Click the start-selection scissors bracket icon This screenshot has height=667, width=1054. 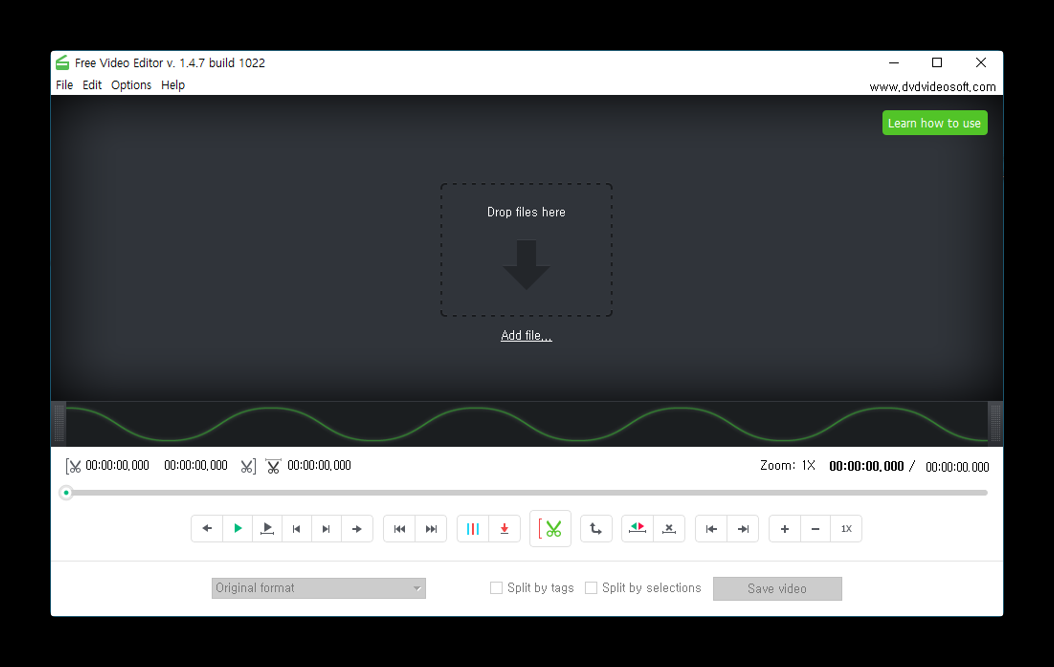pos(73,466)
